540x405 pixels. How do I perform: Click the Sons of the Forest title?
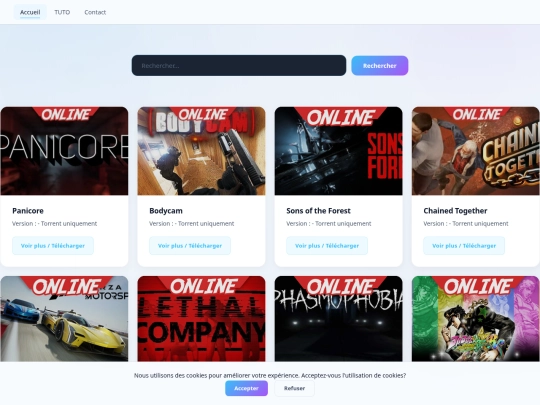click(x=318, y=211)
